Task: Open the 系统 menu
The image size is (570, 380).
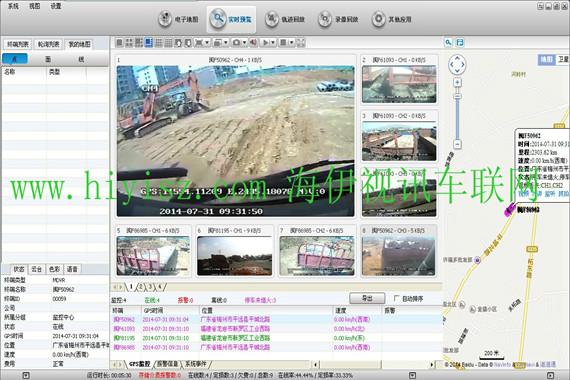Action: pos(13,6)
